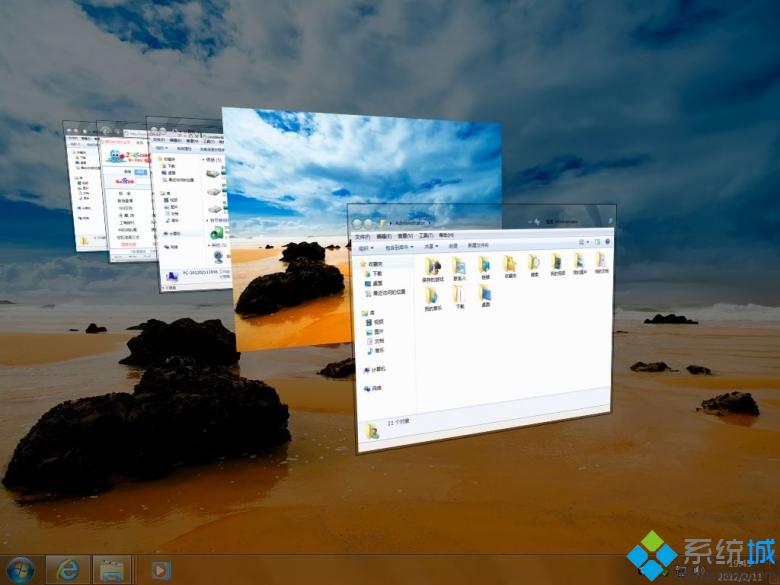Select the web browser window in the Flip 3D stack
Screen dimensions: 780x585
click(x=120, y=190)
